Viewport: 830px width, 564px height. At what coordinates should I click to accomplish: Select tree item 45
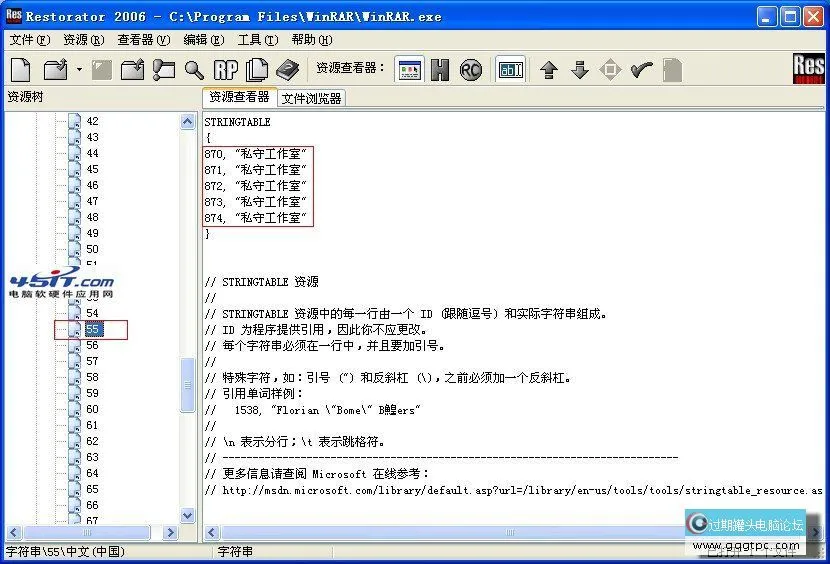pyautogui.click(x=92, y=169)
